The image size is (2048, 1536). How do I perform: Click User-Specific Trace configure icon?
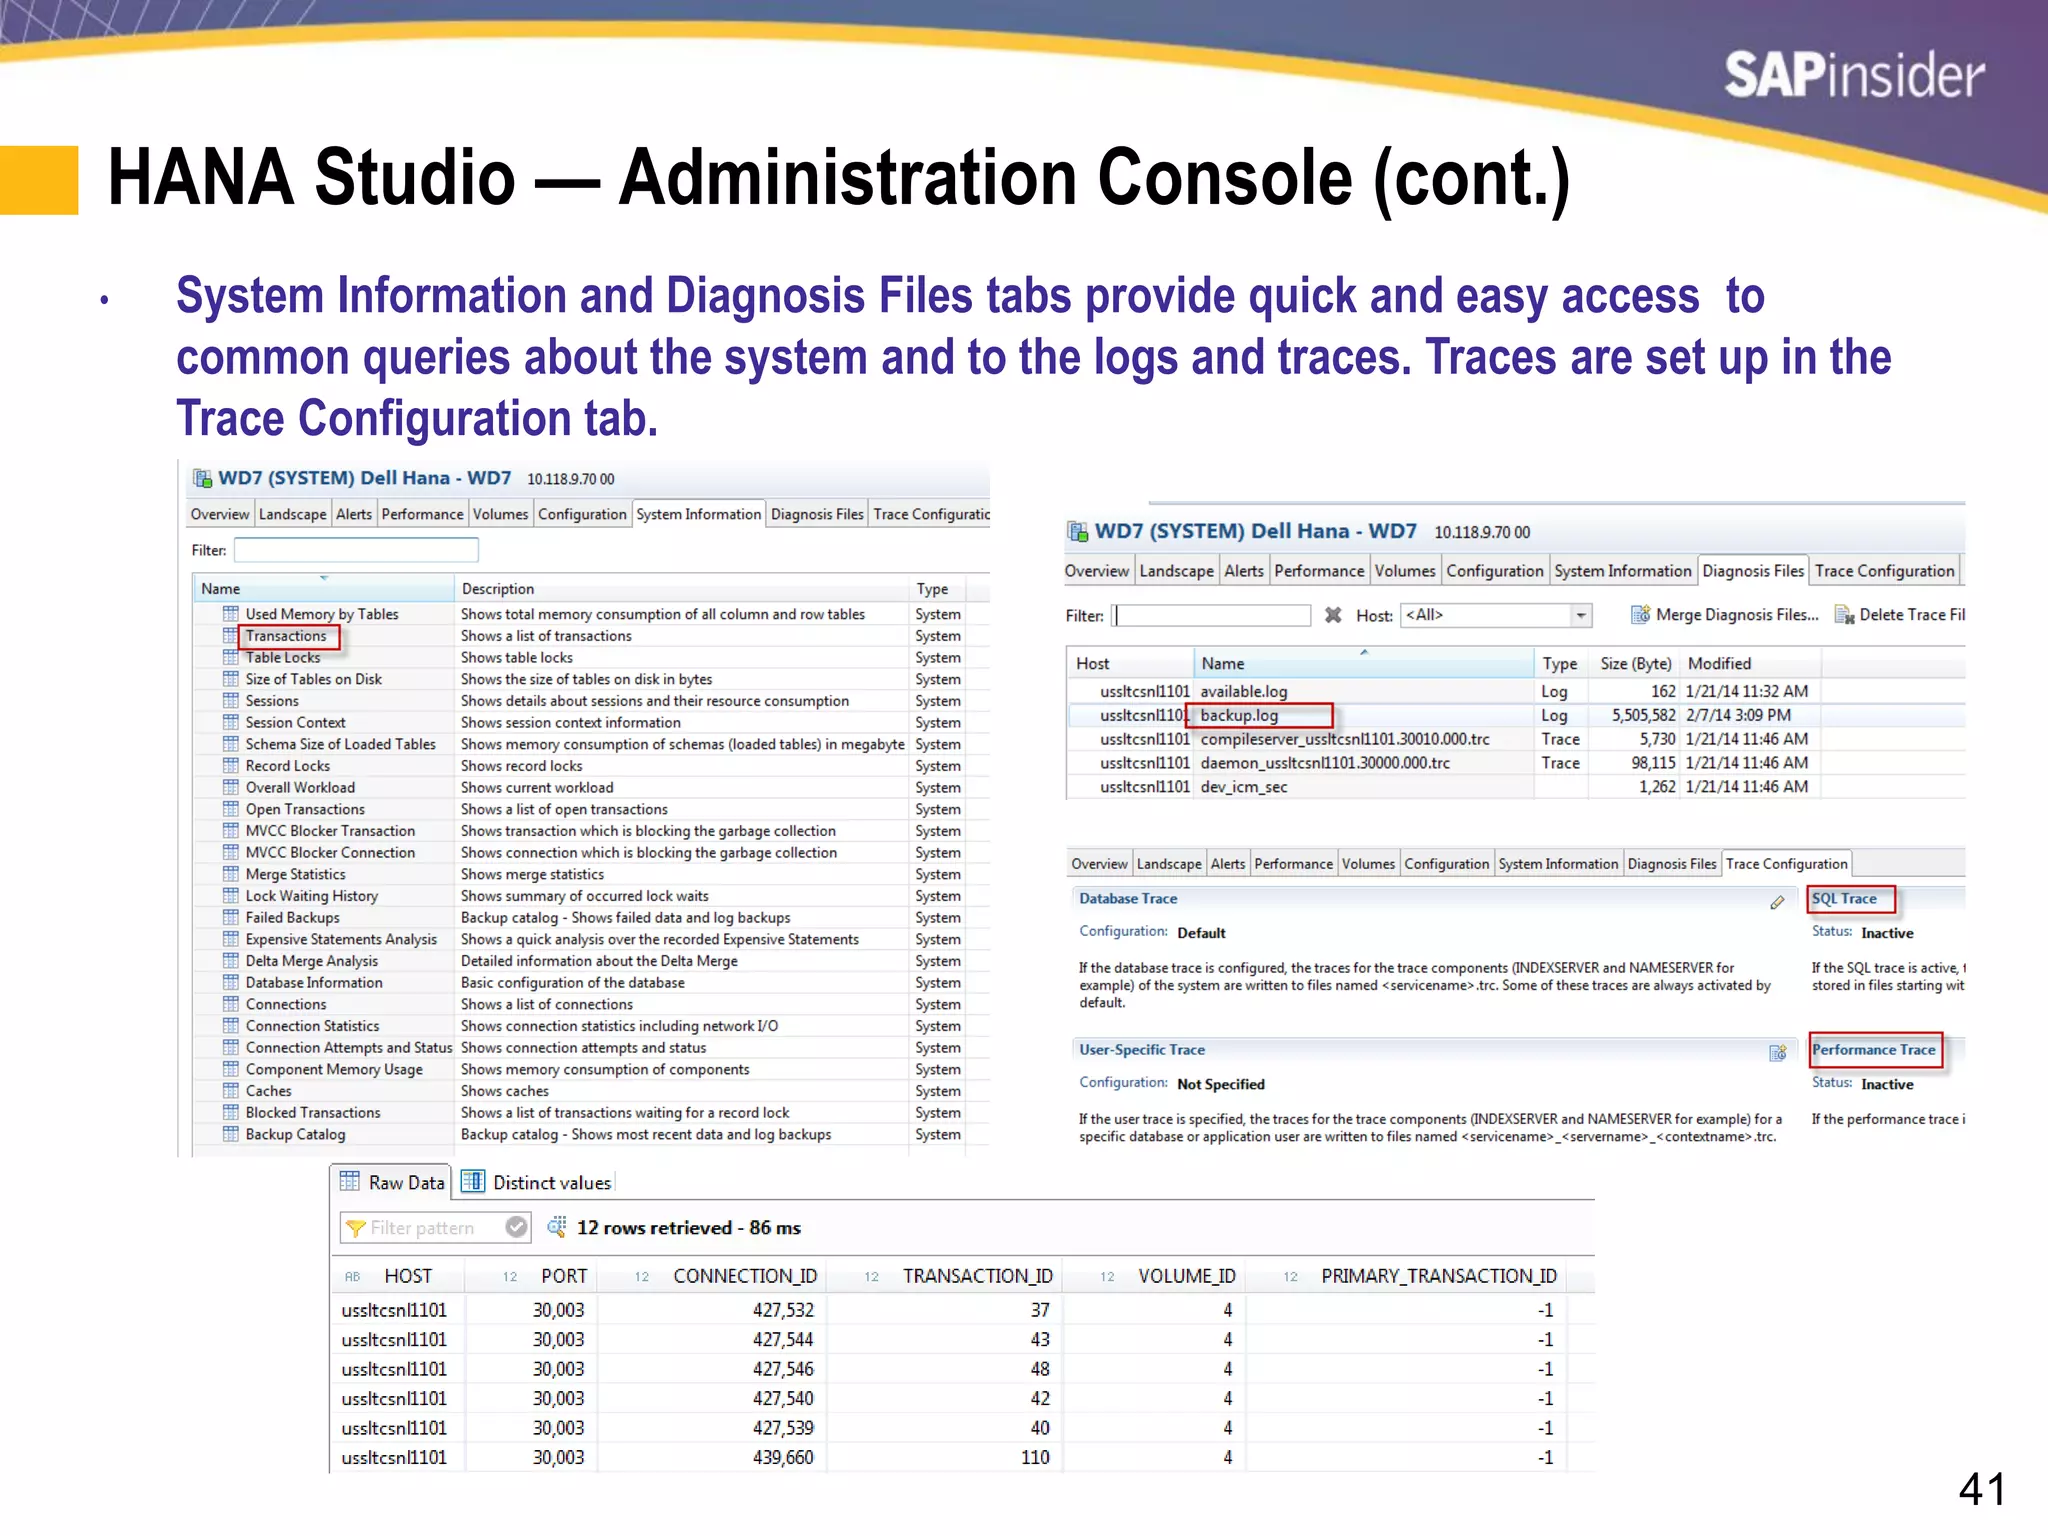tap(1777, 1052)
